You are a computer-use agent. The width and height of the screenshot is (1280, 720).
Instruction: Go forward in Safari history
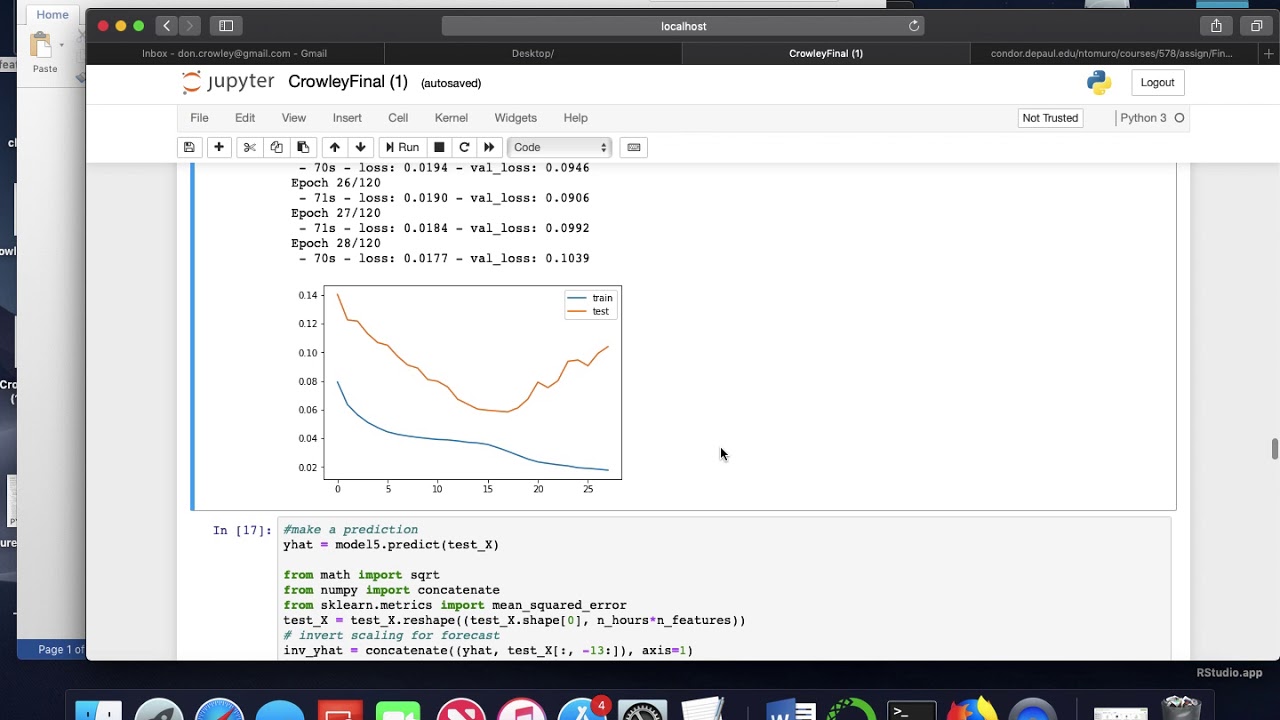point(190,26)
